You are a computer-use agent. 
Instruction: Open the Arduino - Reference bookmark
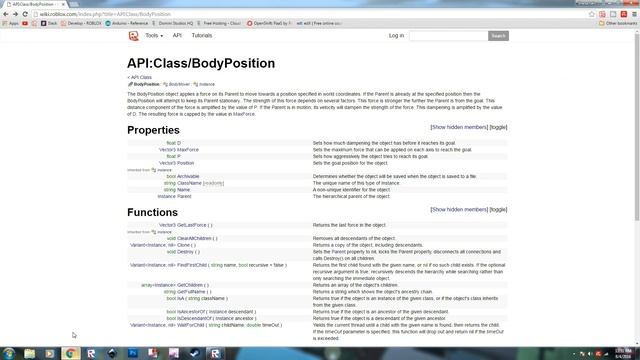click(127, 23)
